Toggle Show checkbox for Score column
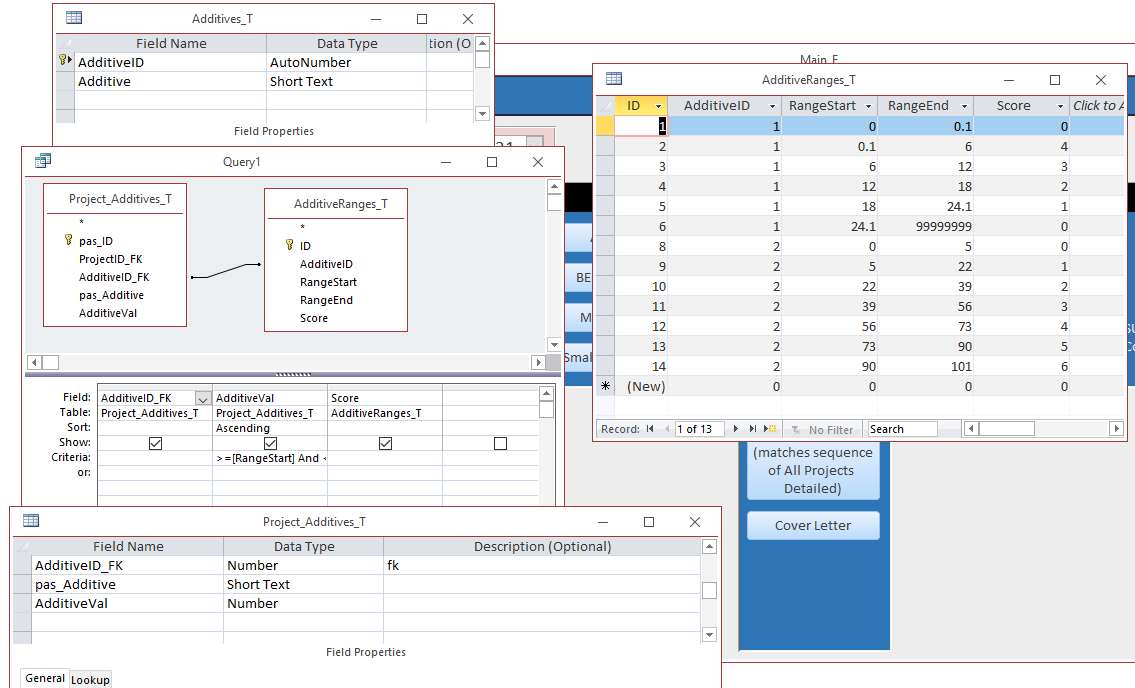 (385, 442)
